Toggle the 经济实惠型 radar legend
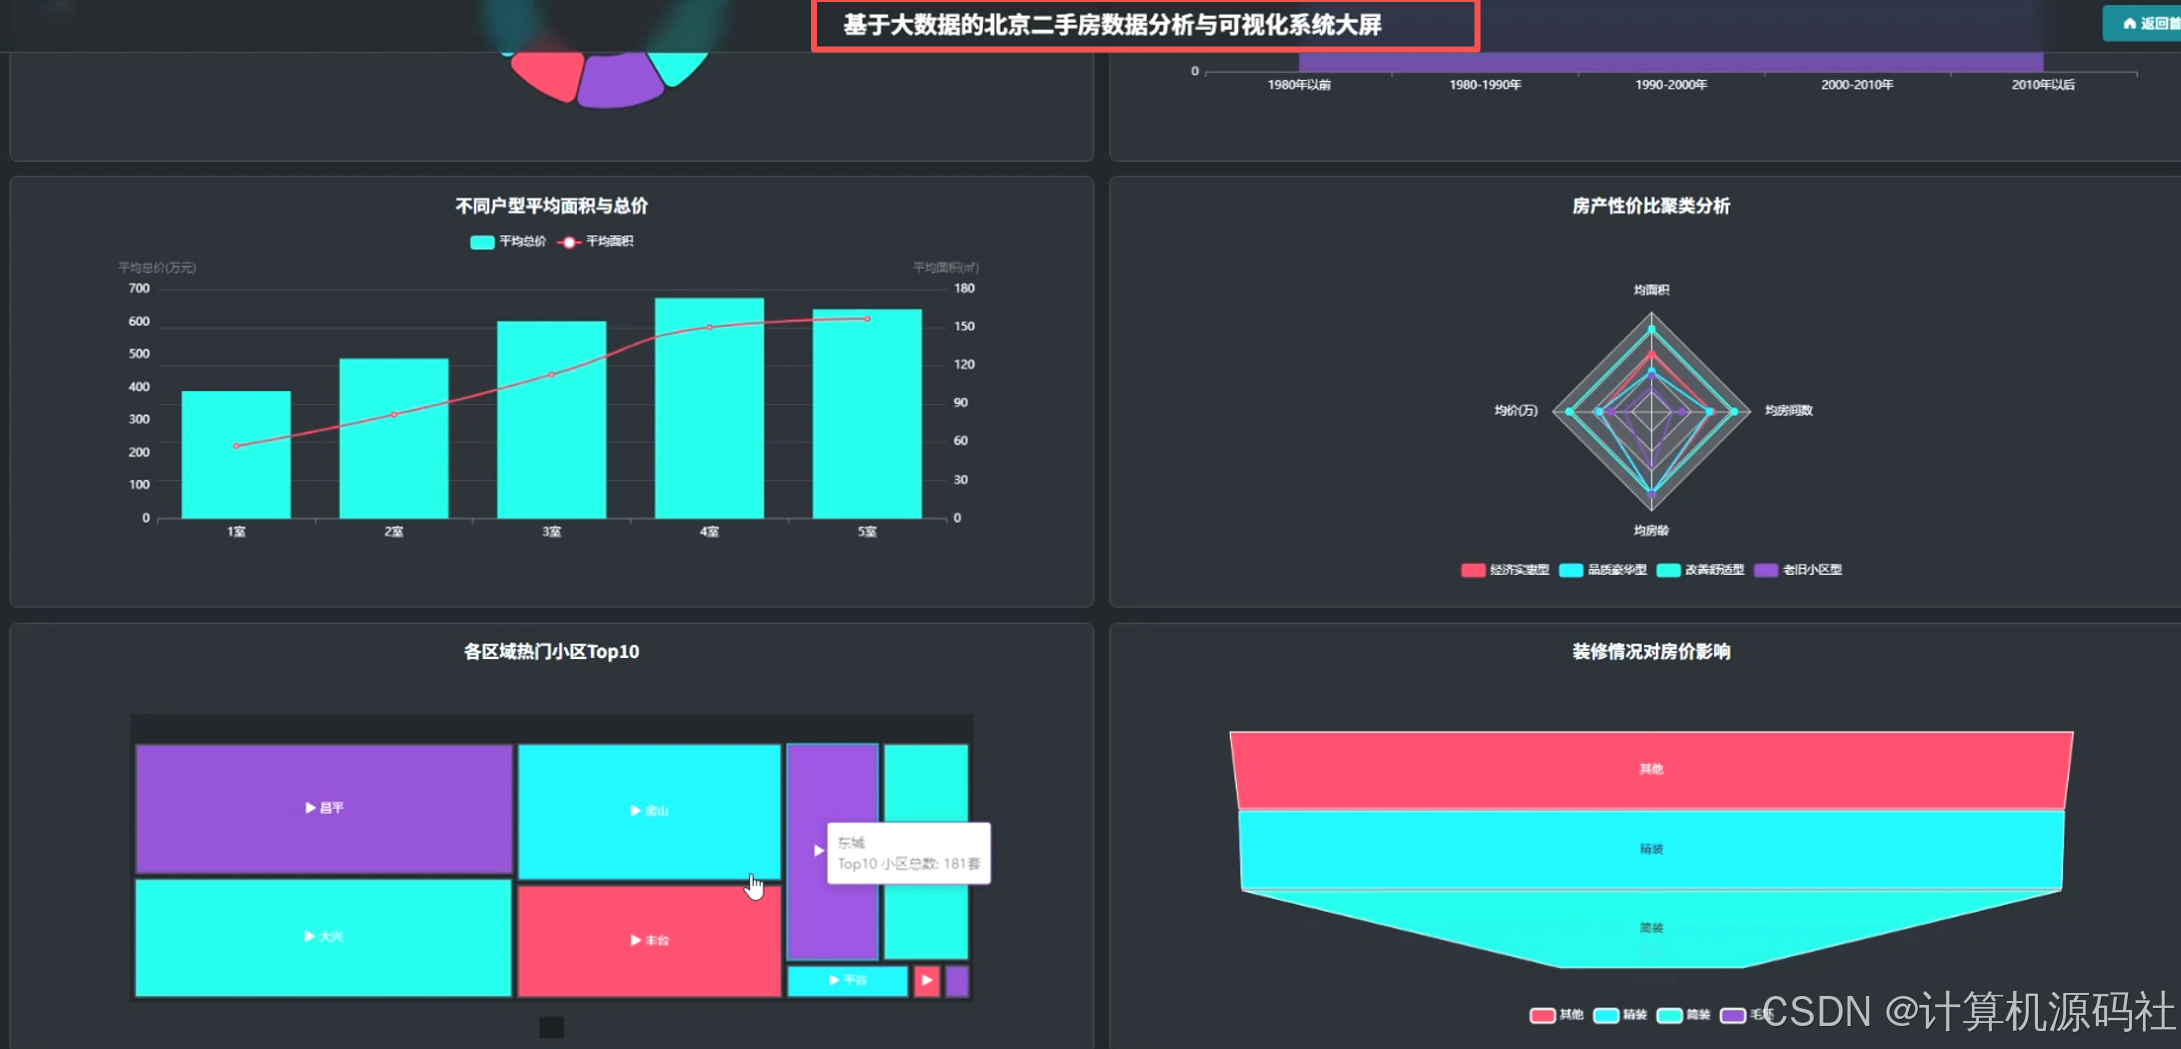Image resolution: width=2181 pixels, height=1049 pixels. point(1505,570)
